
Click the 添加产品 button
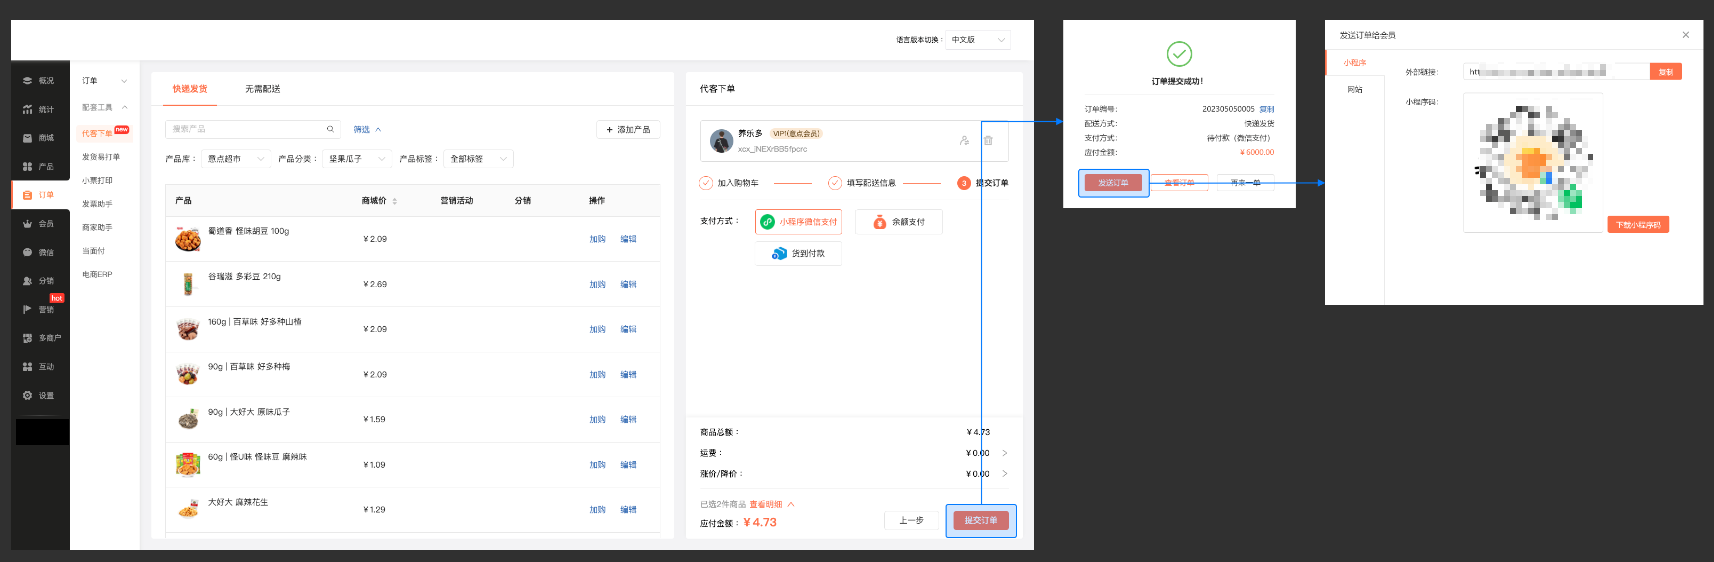tap(628, 130)
